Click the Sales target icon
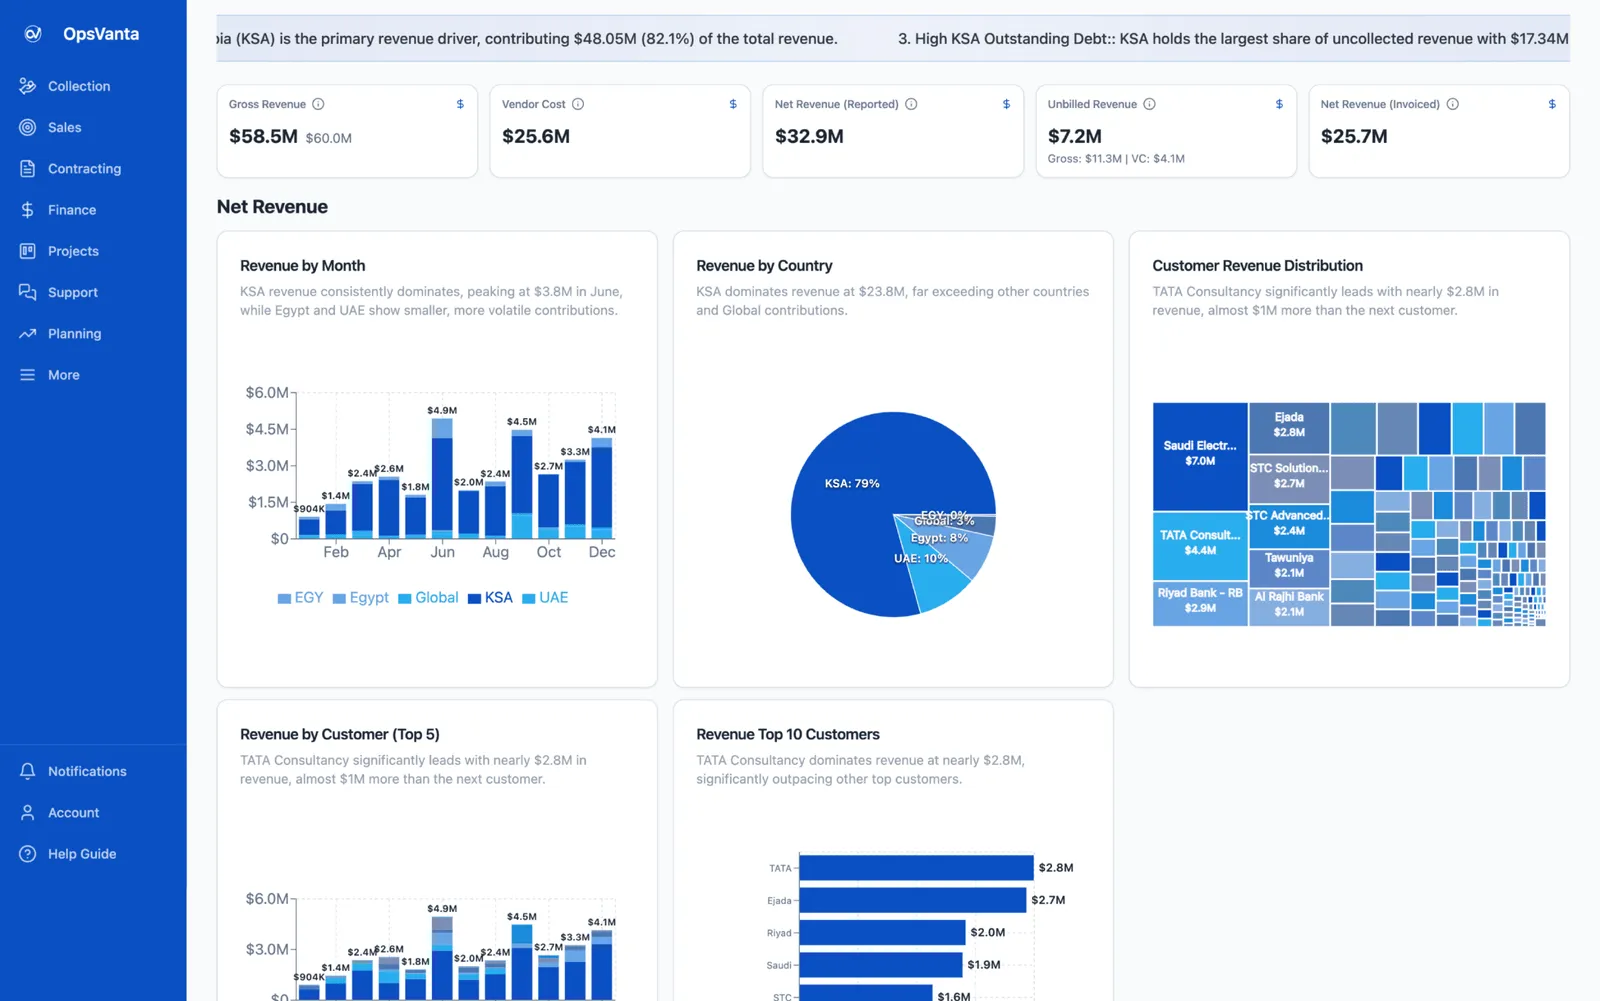This screenshot has width=1600, height=1001. 28,127
